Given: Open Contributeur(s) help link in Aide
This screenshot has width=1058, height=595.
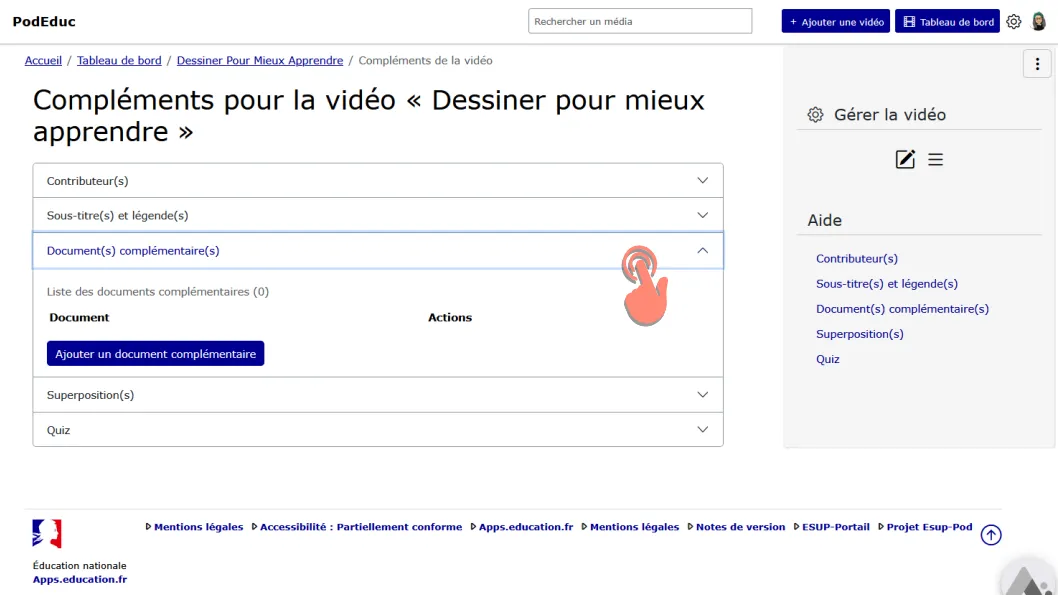Looking at the screenshot, I should coord(857,258).
